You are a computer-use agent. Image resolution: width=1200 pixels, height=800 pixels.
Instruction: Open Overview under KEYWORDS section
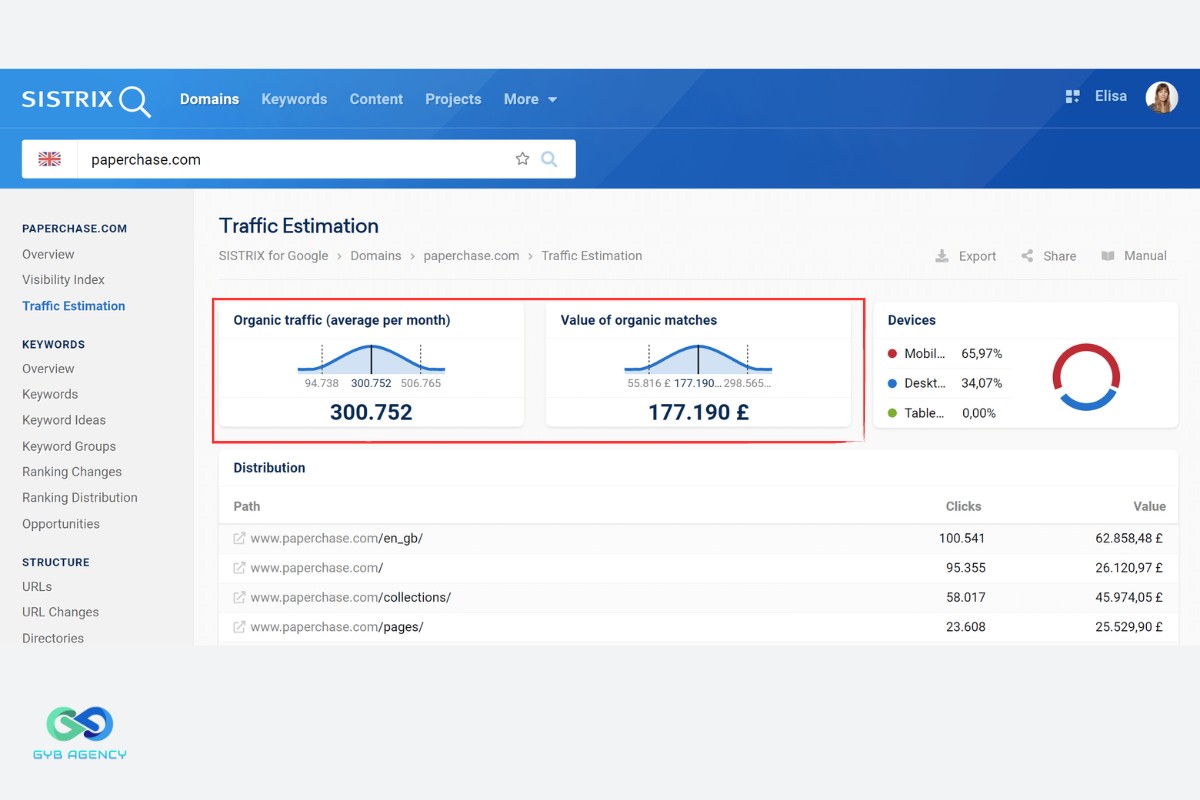click(48, 368)
